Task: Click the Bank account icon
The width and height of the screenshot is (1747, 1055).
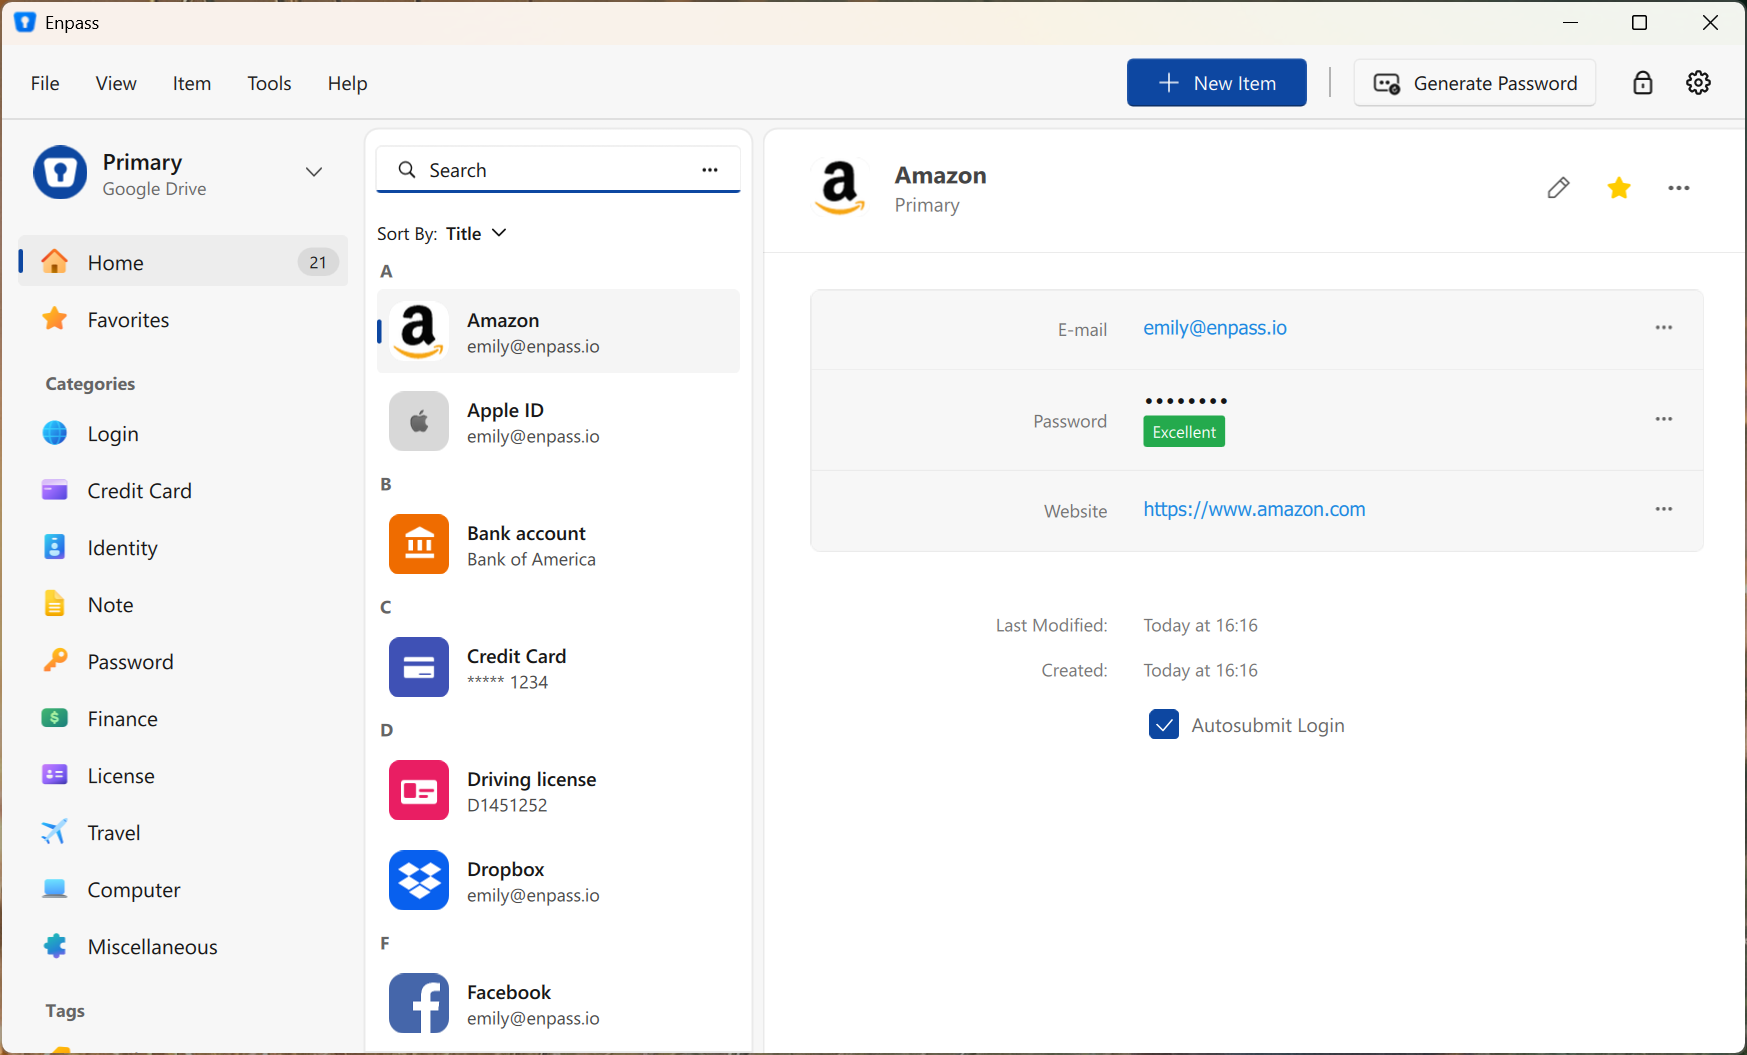Action: pyautogui.click(x=419, y=544)
